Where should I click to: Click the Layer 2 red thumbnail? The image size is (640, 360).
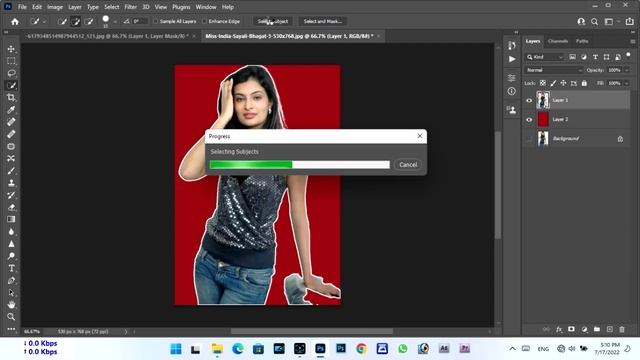point(543,120)
